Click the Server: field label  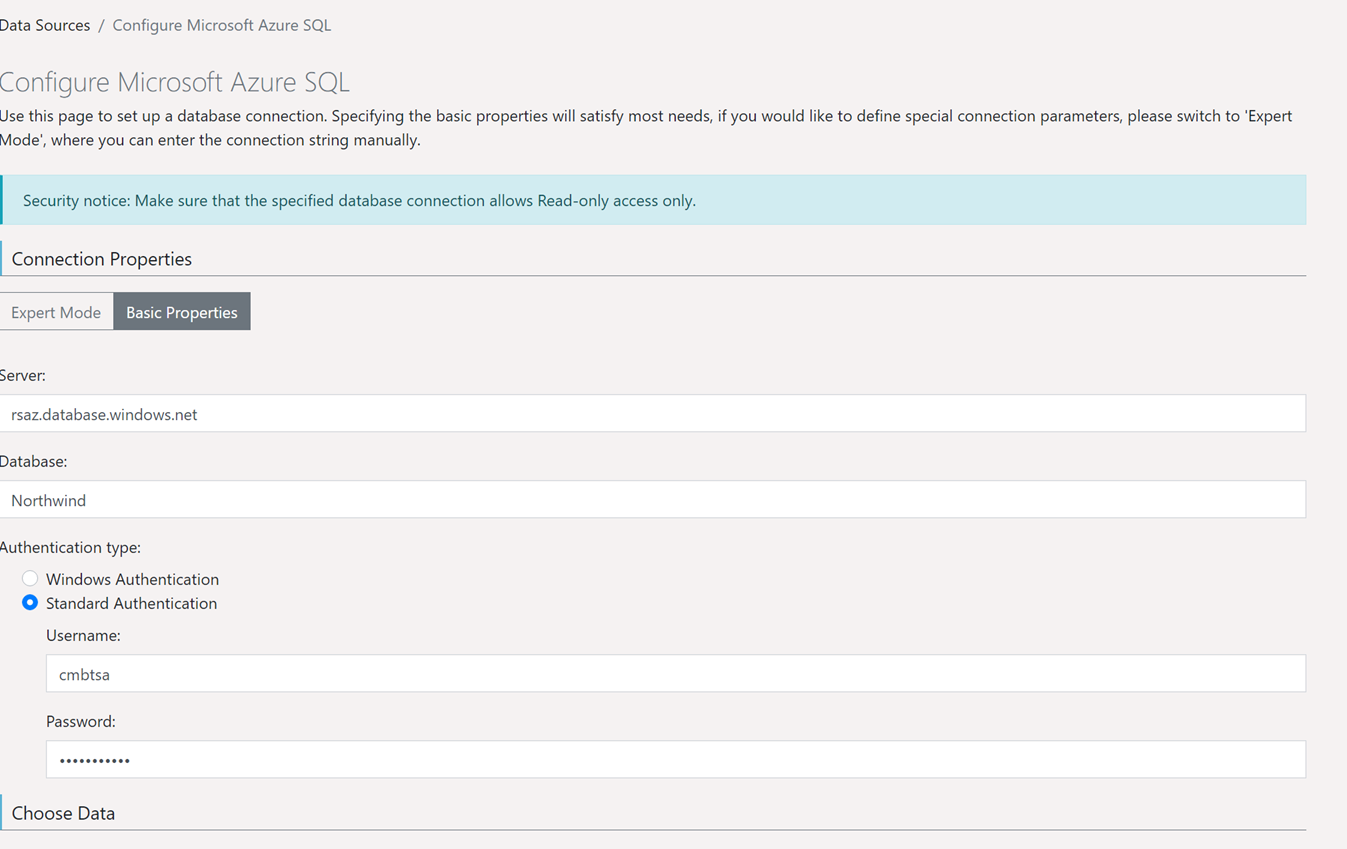pyautogui.click(x=21, y=375)
